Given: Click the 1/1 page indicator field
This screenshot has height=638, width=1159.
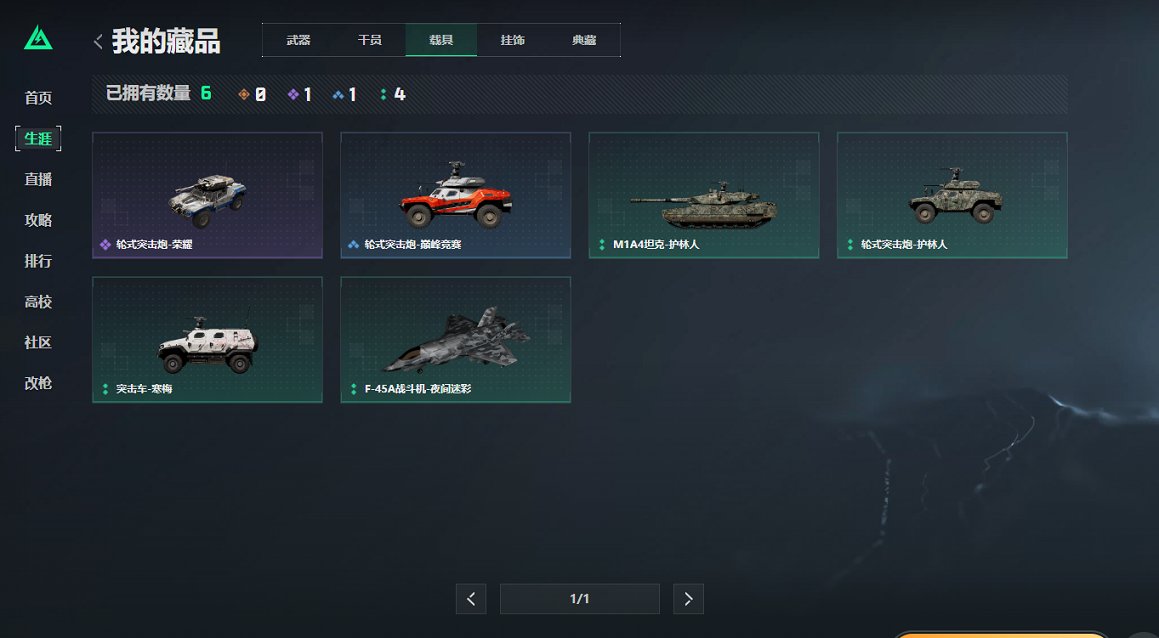Looking at the screenshot, I should pos(580,599).
